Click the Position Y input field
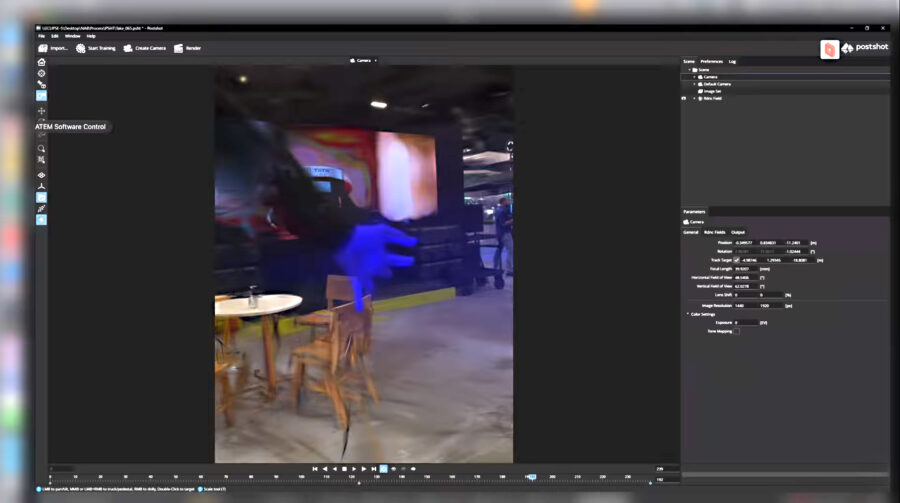 pos(771,243)
